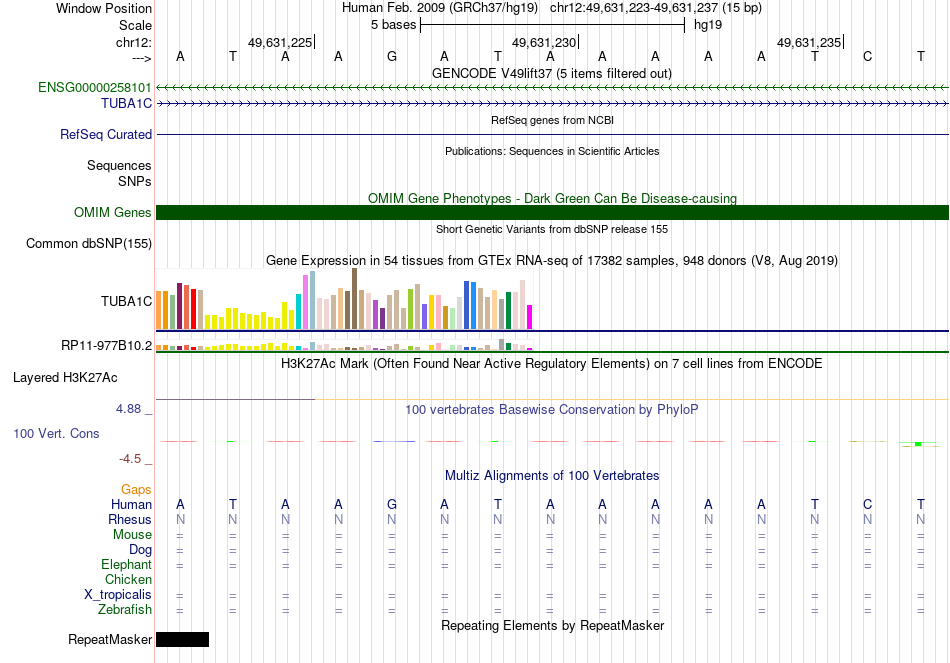The image size is (950, 663).
Task: Click the RP11-977B10.2 gene label
Action: [x=107, y=345]
